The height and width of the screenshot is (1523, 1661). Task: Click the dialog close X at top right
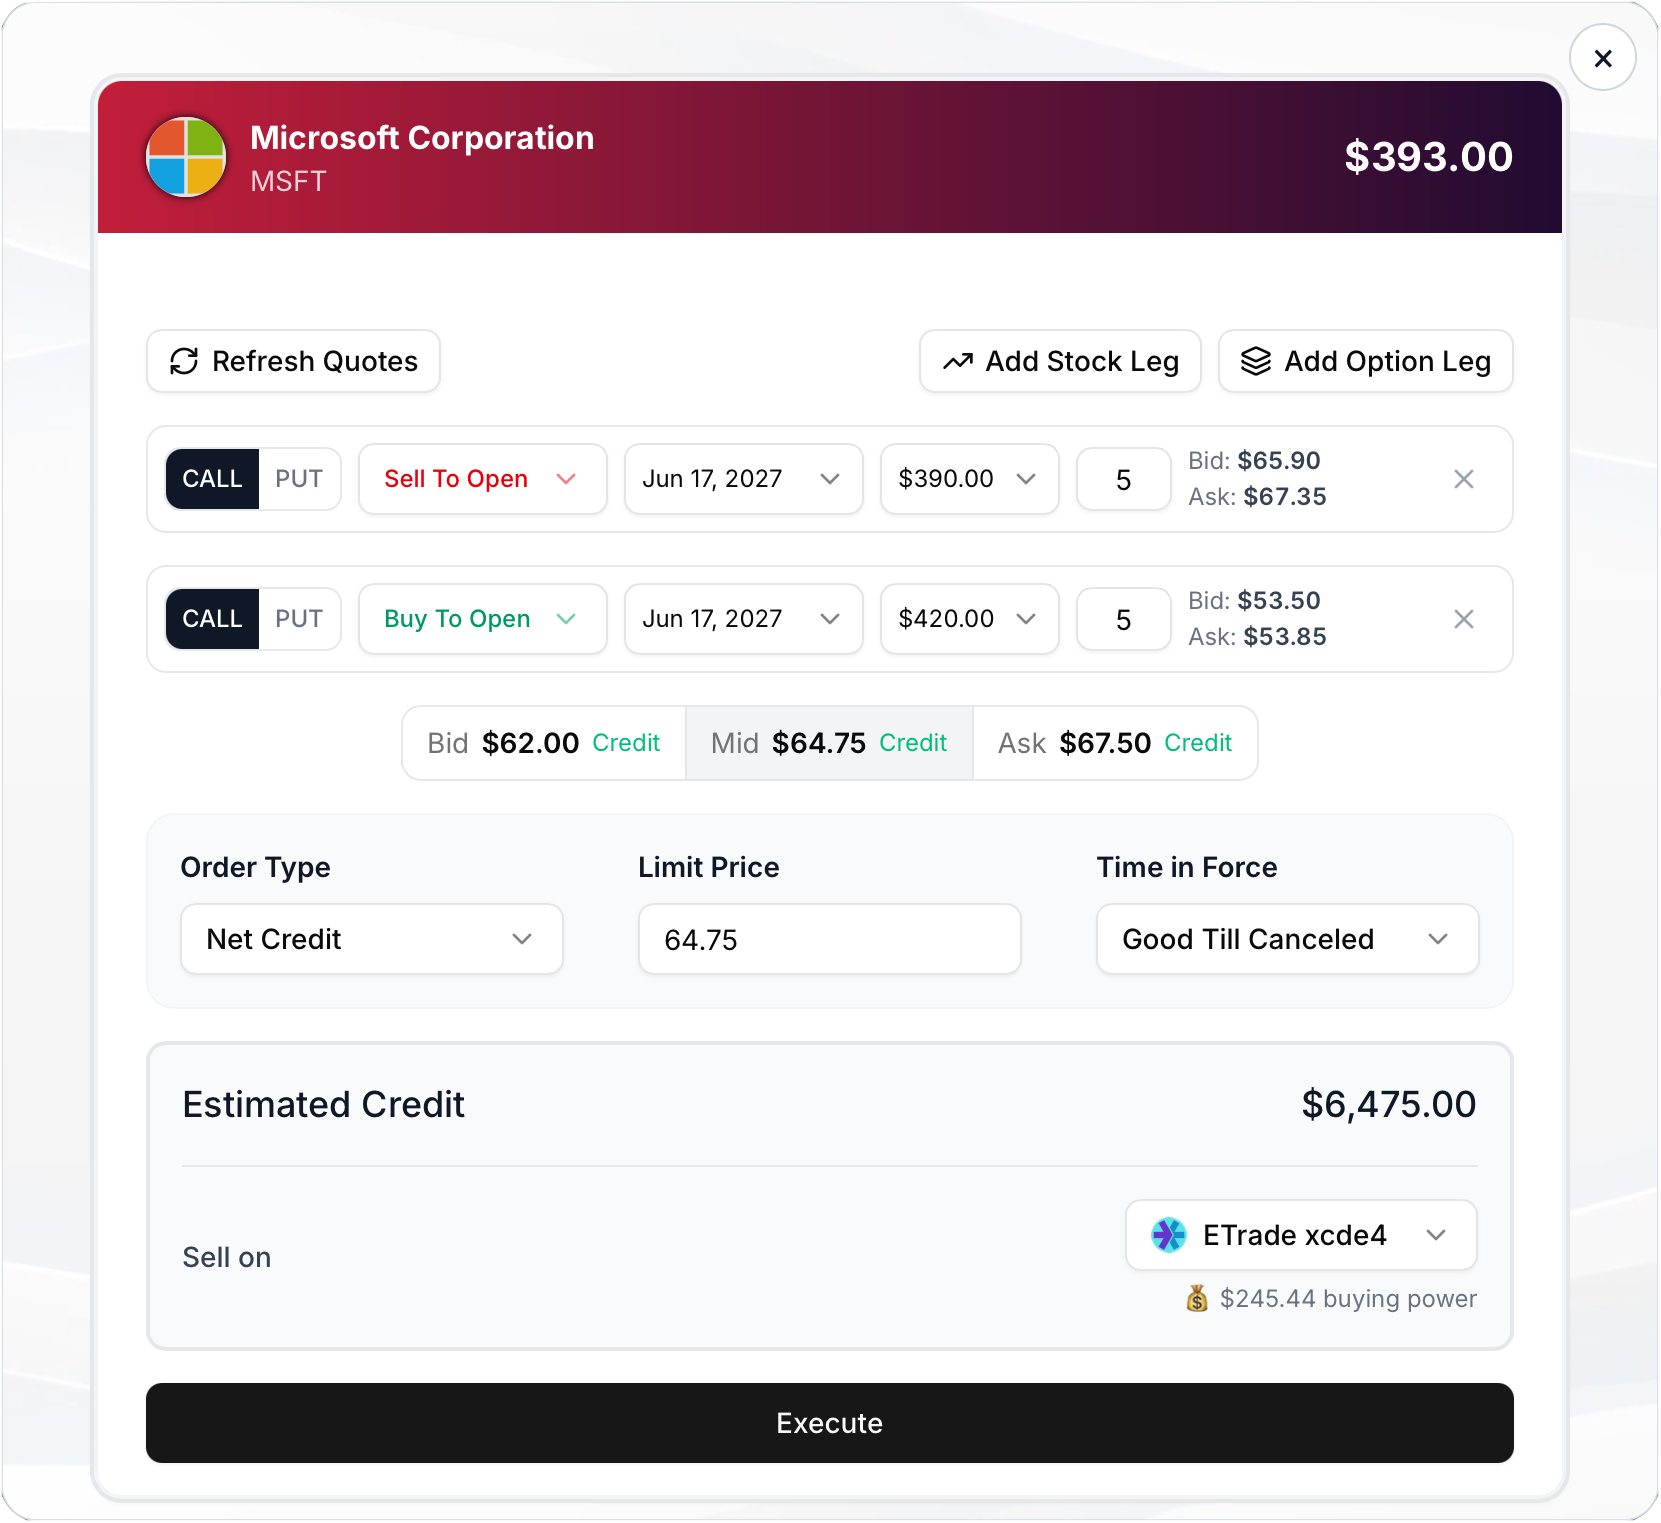pyautogui.click(x=1602, y=57)
